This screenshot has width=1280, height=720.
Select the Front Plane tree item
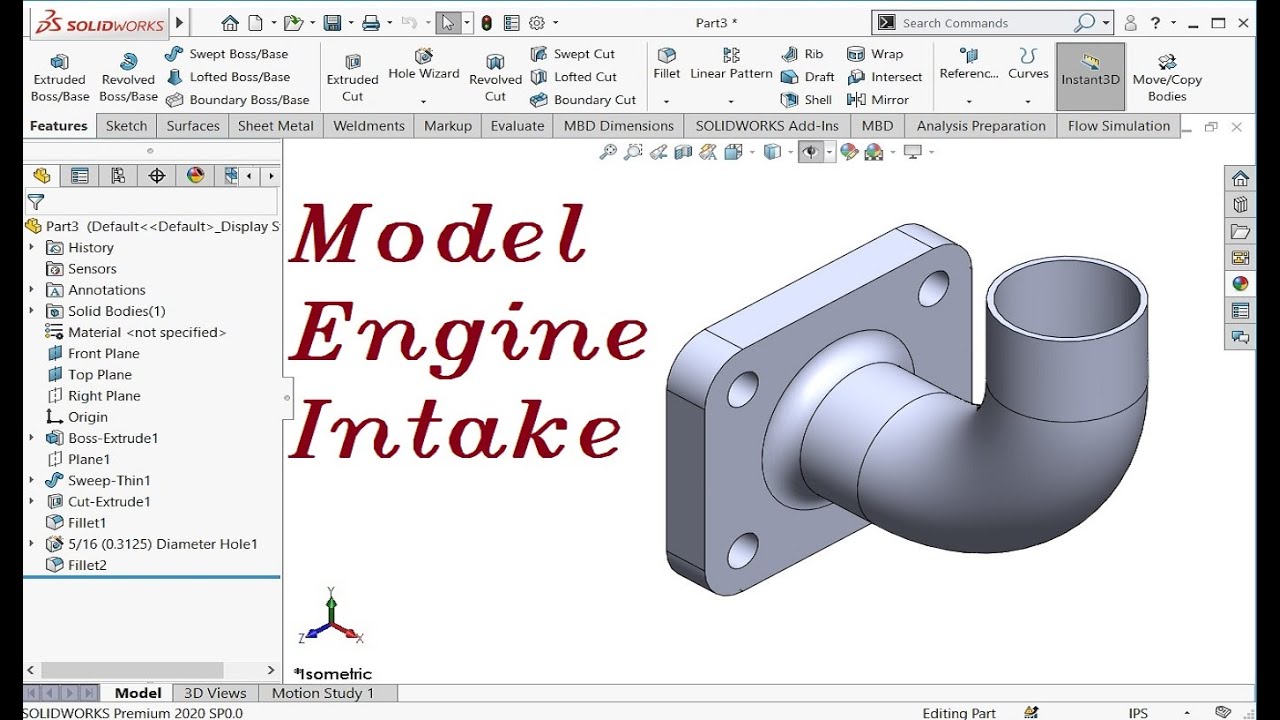point(93,354)
